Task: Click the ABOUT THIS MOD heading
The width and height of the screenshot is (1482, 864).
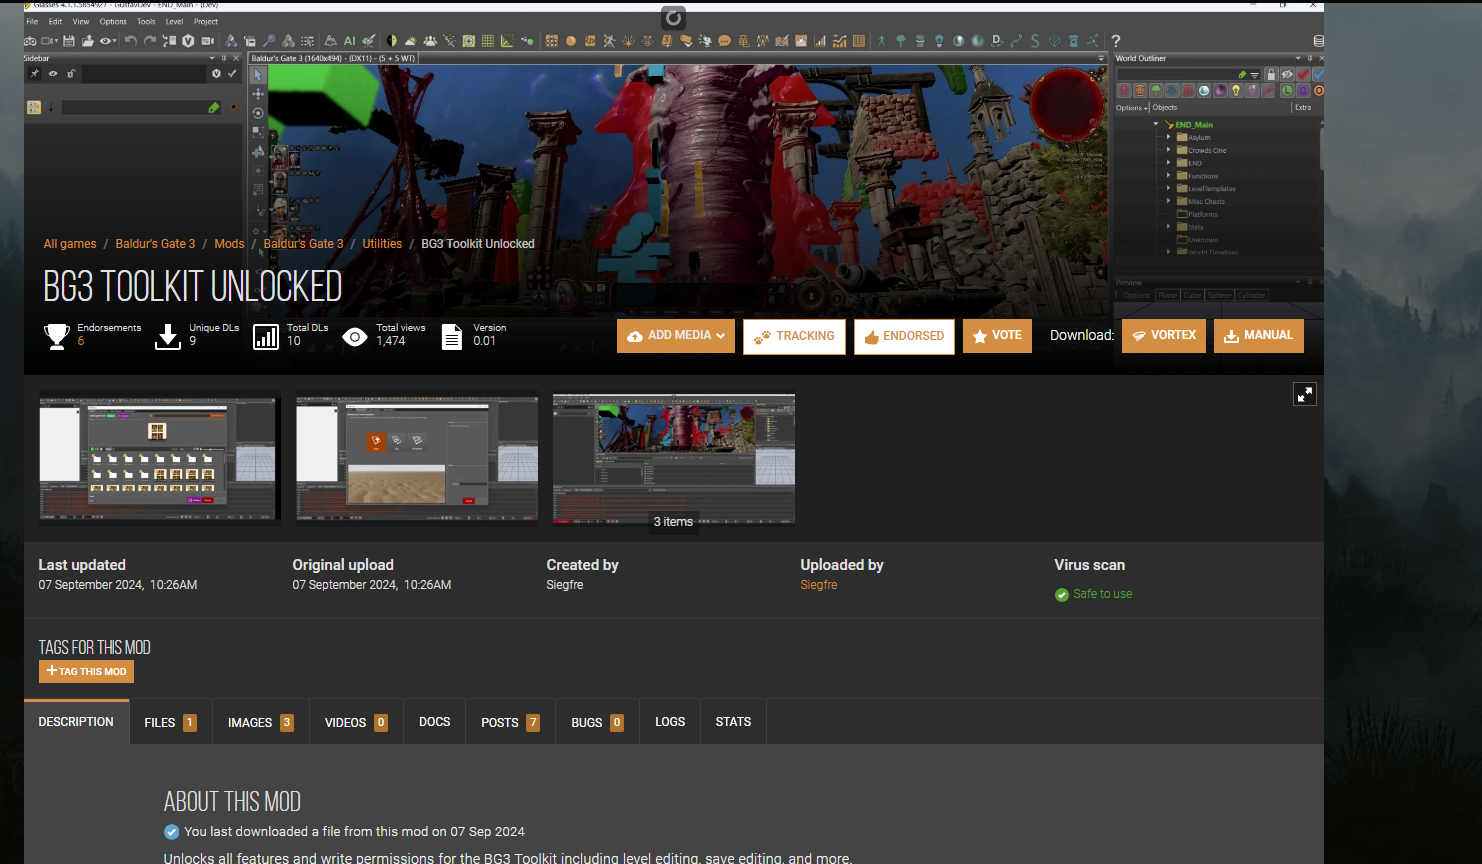Action: point(232,802)
